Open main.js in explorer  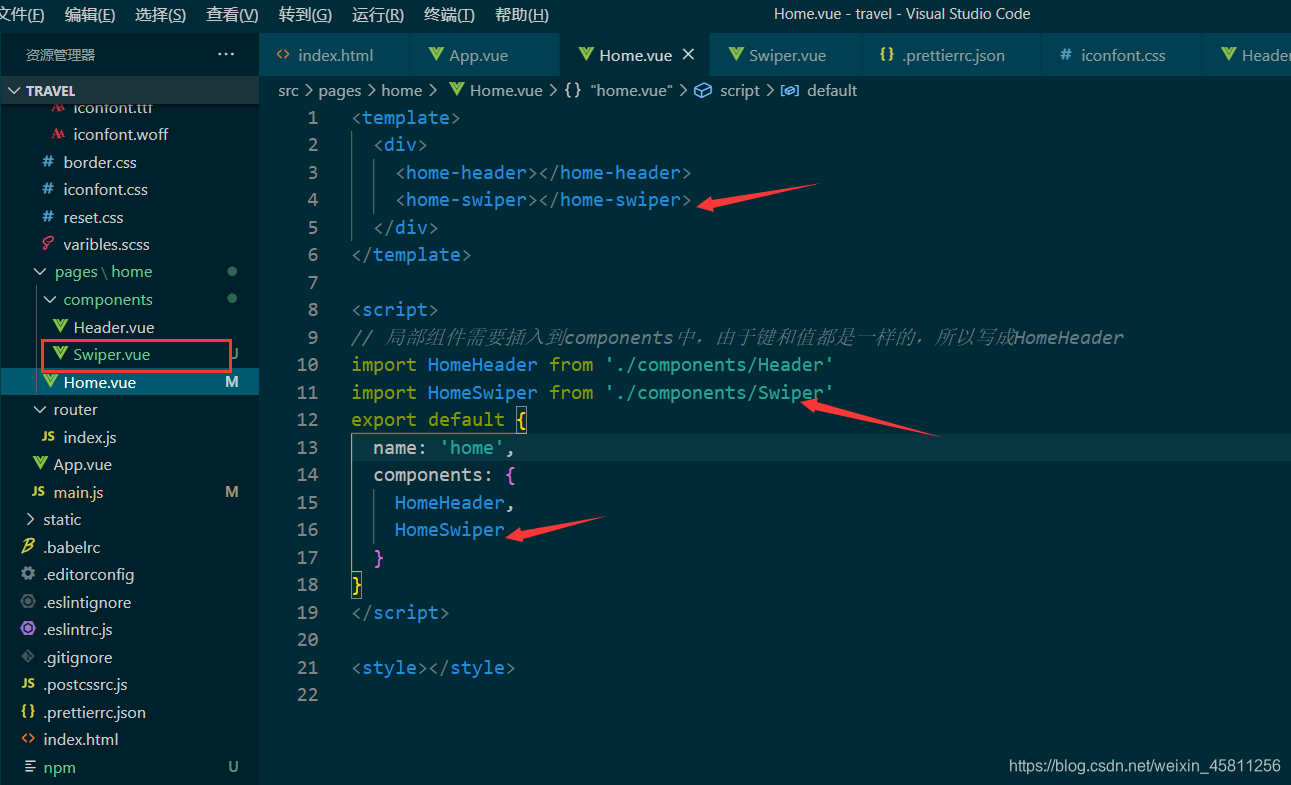click(78, 492)
